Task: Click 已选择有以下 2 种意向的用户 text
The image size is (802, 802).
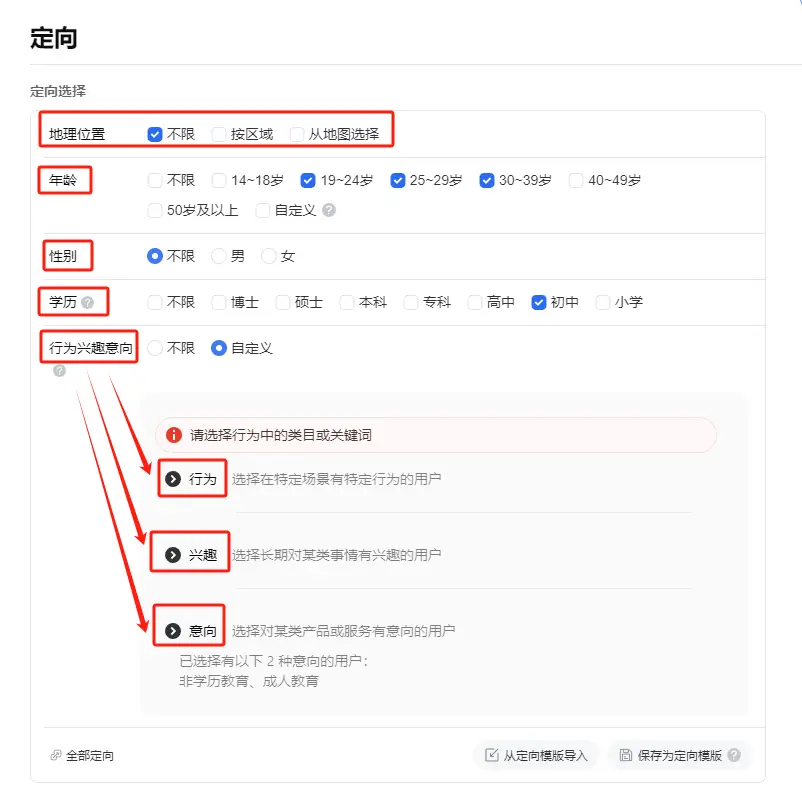Action: [x=273, y=661]
